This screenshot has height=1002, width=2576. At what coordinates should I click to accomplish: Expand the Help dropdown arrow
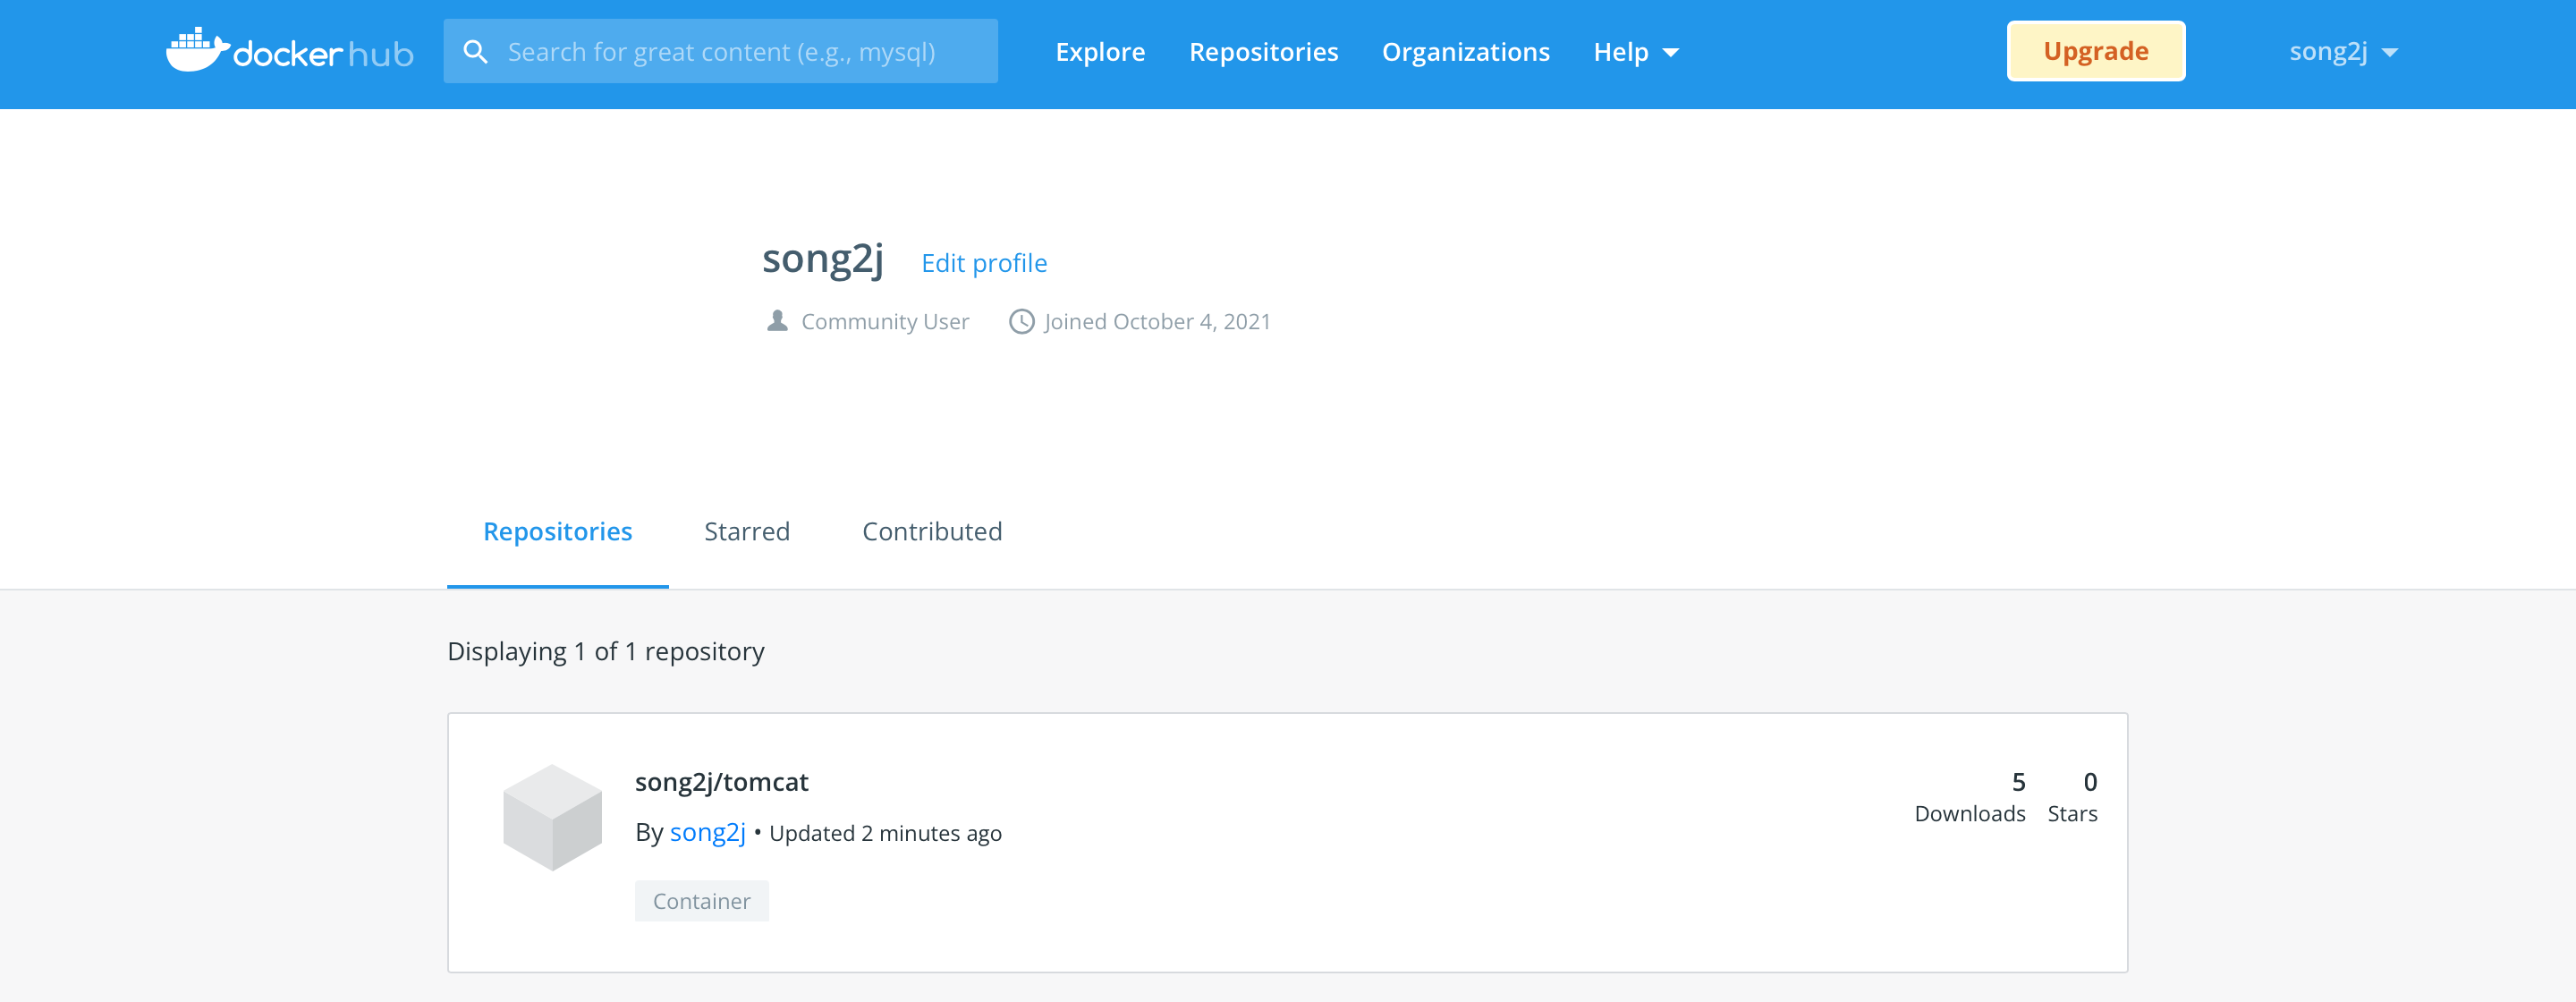click(x=1671, y=53)
